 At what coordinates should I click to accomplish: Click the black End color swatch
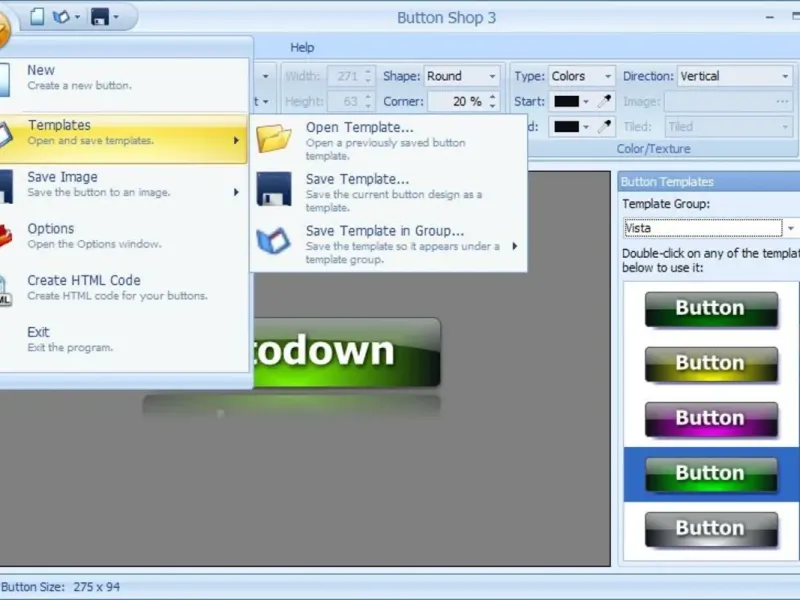point(566,127)
